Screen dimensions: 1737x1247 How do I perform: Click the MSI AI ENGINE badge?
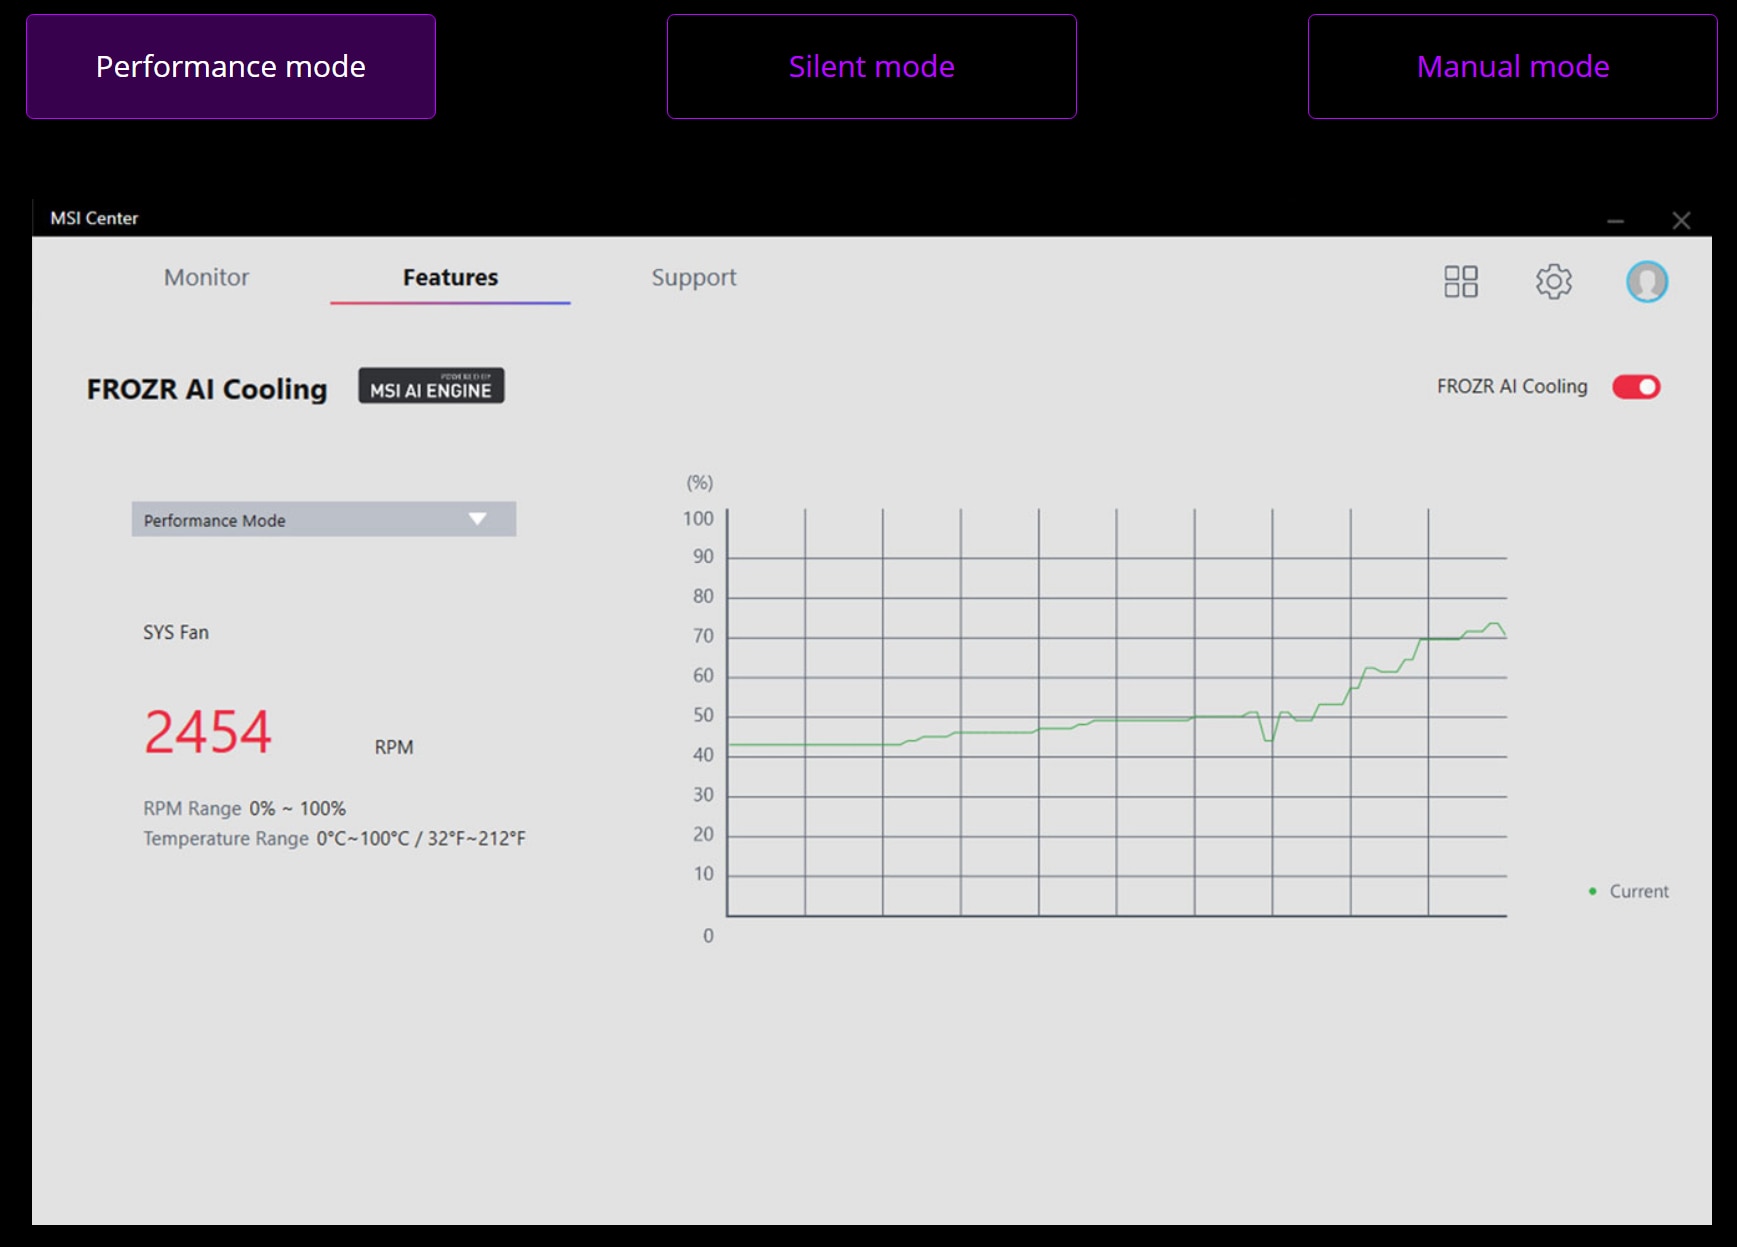click(431, 386)
